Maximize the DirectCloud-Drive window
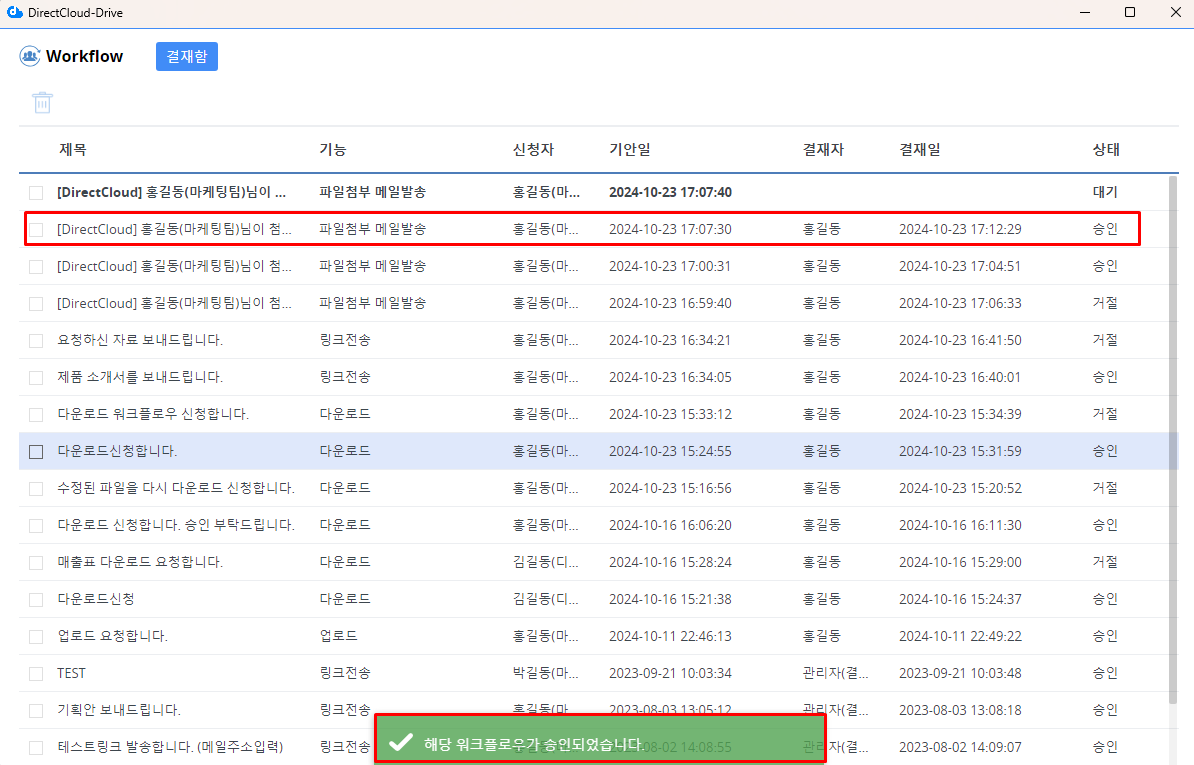The height and width of the screenshot is (765, 1194). pos(1130,12)
